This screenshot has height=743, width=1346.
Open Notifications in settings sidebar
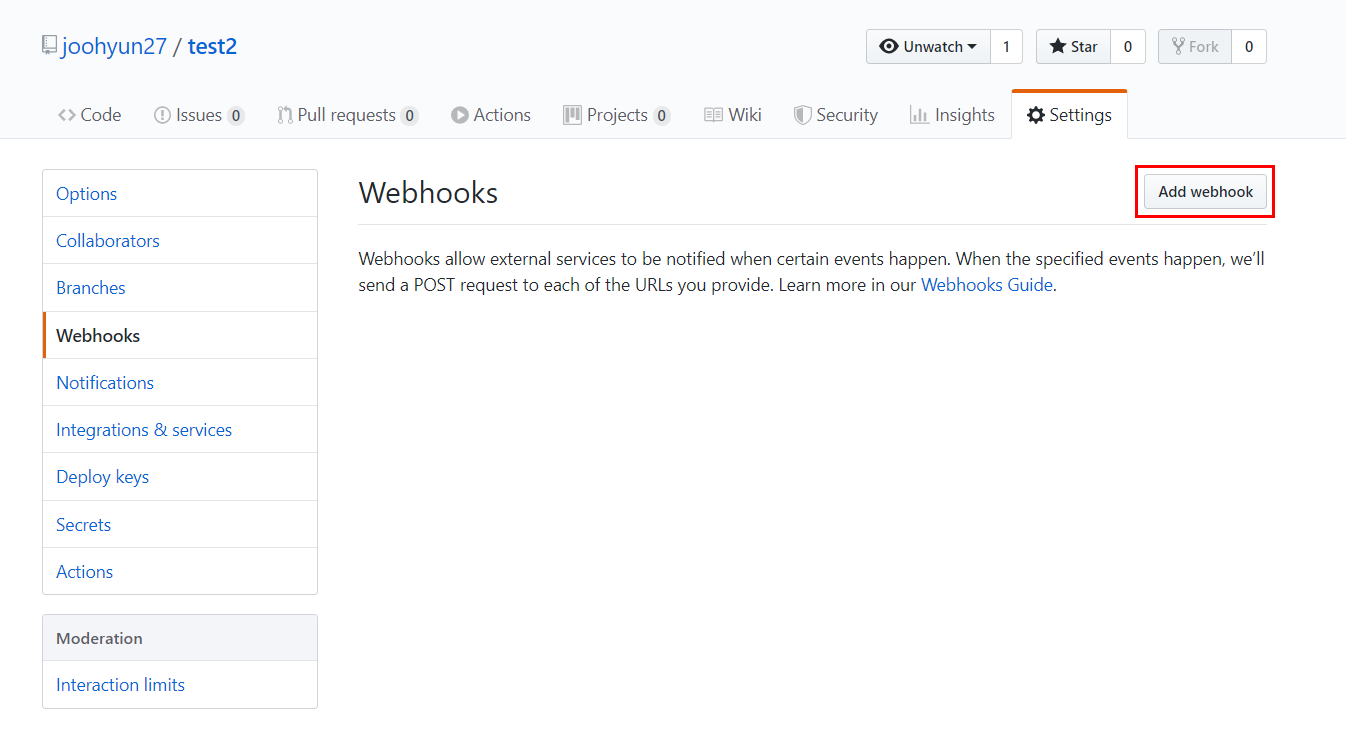point(180,383)
